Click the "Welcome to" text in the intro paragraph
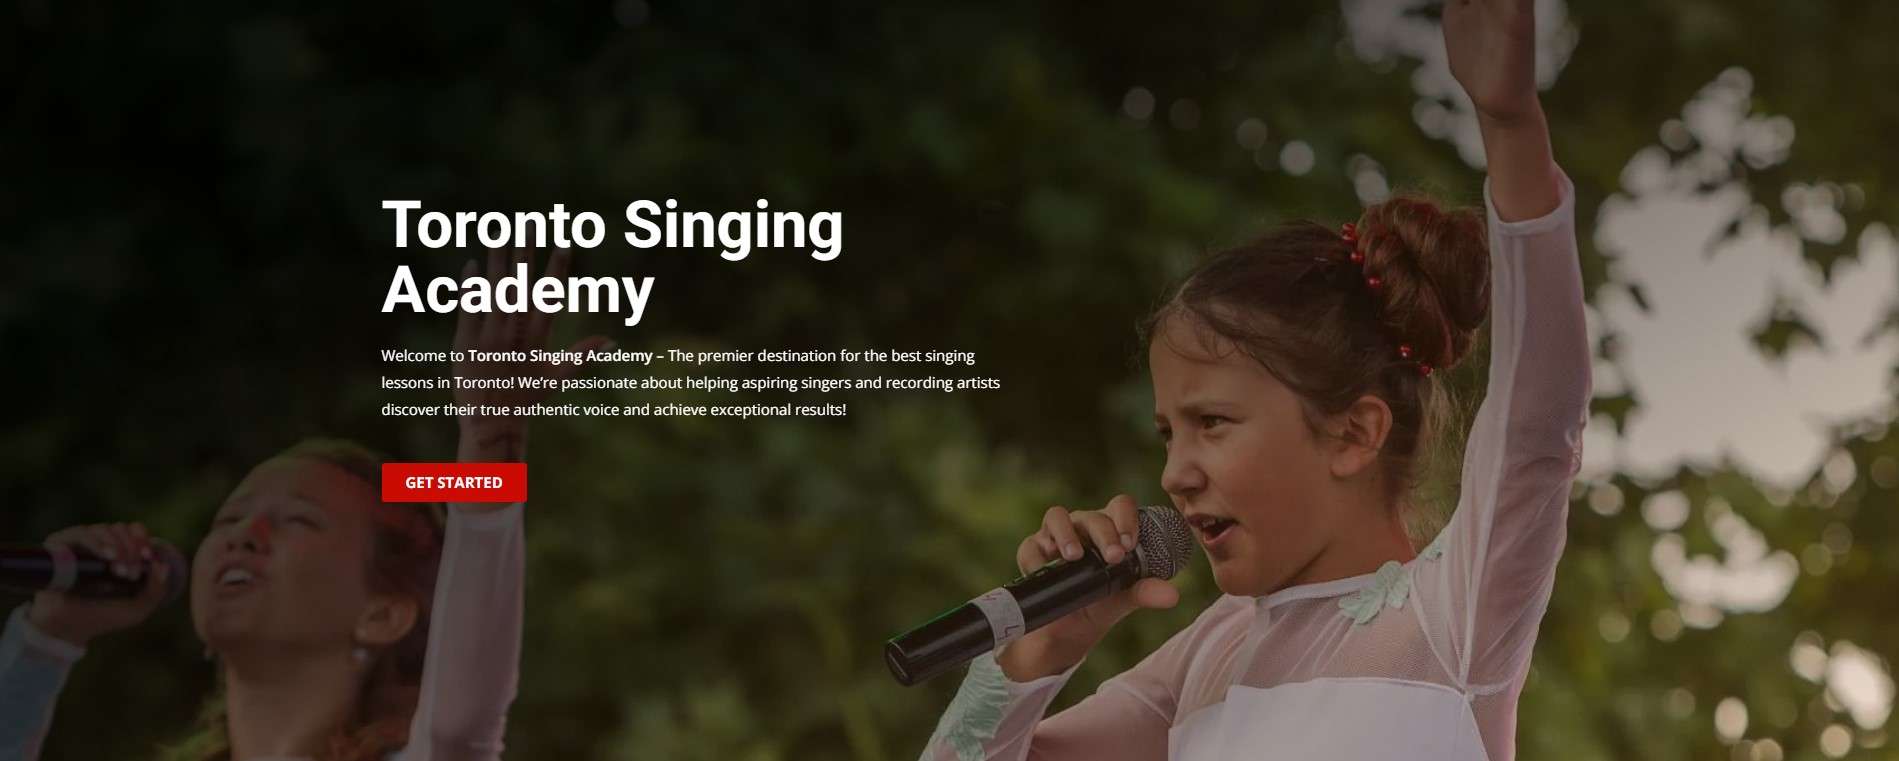The height and width of the screenshot is (761, 1899). pos(422,356)
